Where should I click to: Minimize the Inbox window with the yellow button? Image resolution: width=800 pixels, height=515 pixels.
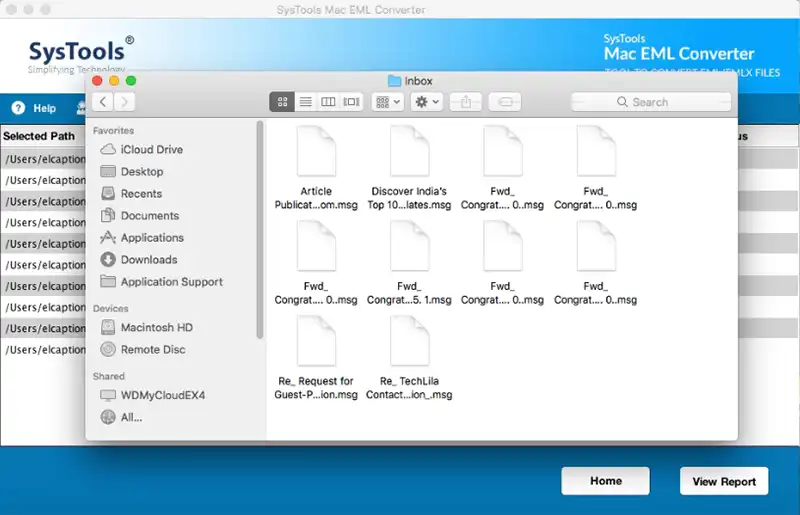pos(114,81)
